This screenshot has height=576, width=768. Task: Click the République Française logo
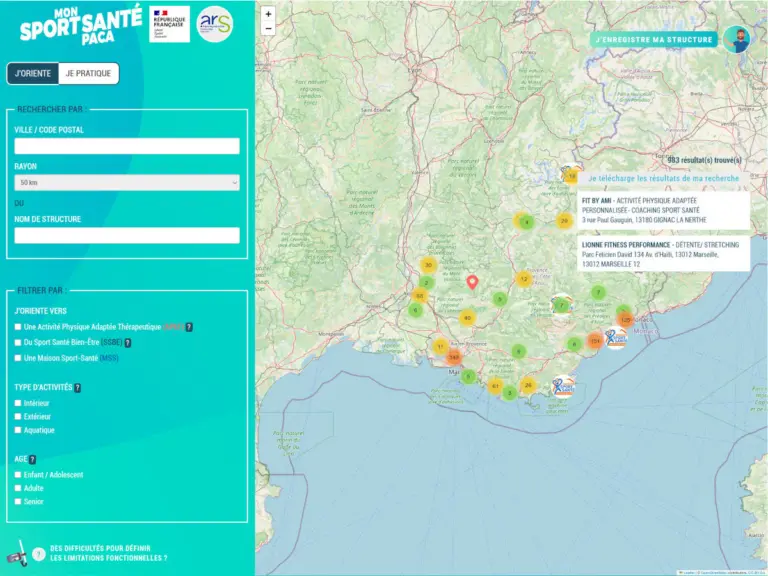click(169, 24)
